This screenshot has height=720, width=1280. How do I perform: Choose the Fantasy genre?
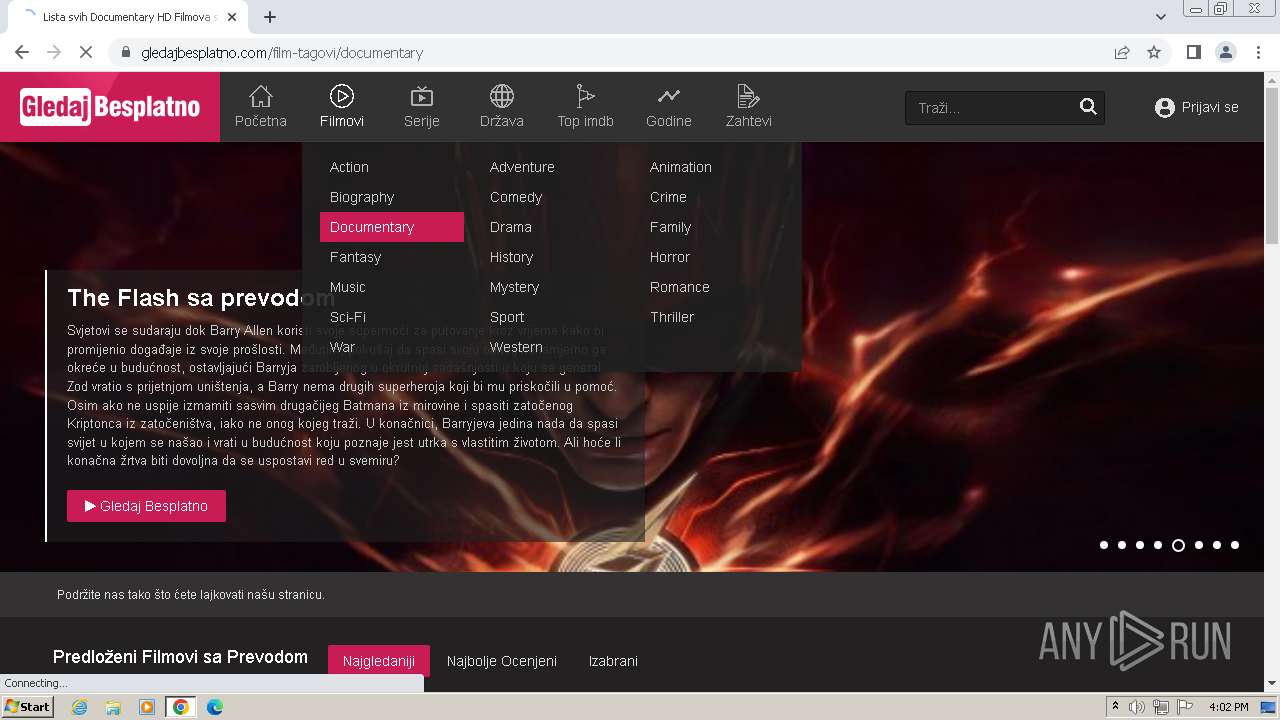click(355, 257)
